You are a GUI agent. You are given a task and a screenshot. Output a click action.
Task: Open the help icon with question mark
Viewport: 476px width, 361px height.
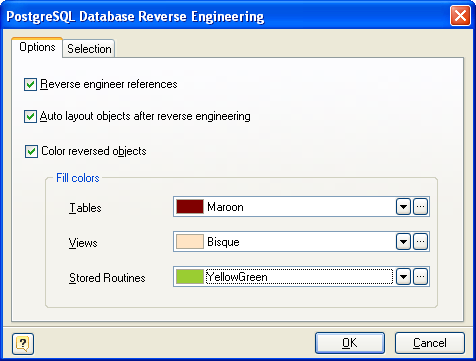tap(23, 344)
